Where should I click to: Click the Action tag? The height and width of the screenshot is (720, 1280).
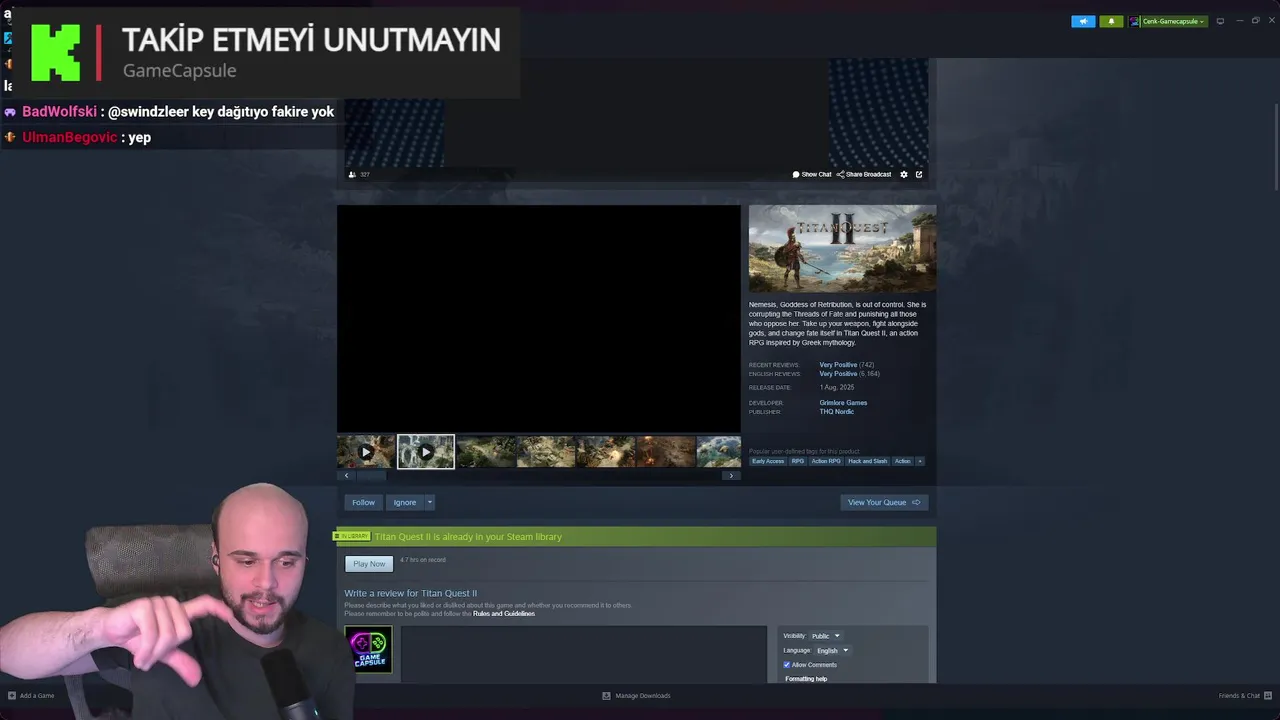pos(902,461)
